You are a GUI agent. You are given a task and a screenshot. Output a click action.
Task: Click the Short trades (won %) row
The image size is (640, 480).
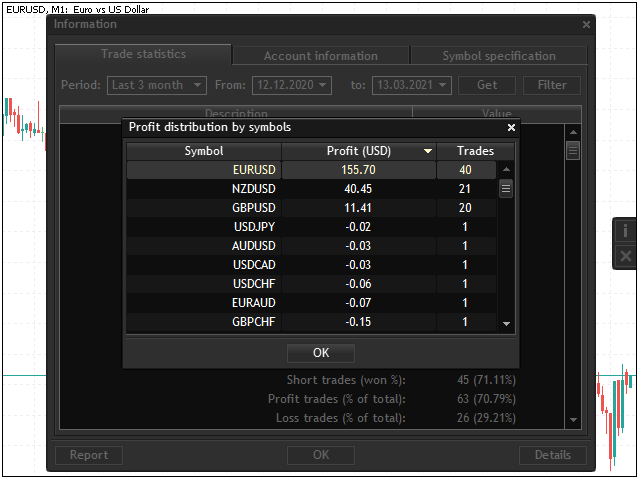(x=312, y=380)
